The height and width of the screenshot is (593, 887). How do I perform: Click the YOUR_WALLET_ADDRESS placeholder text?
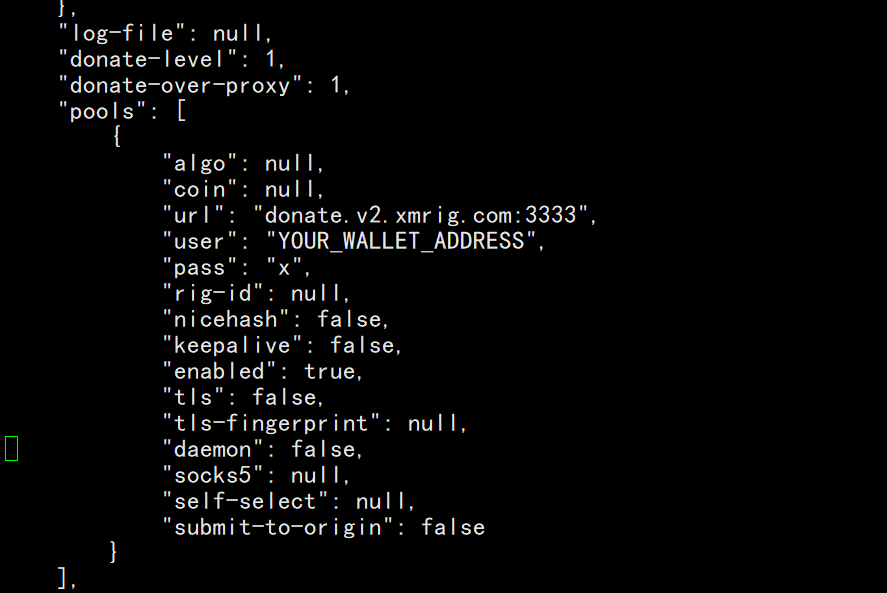click(401, 242)
